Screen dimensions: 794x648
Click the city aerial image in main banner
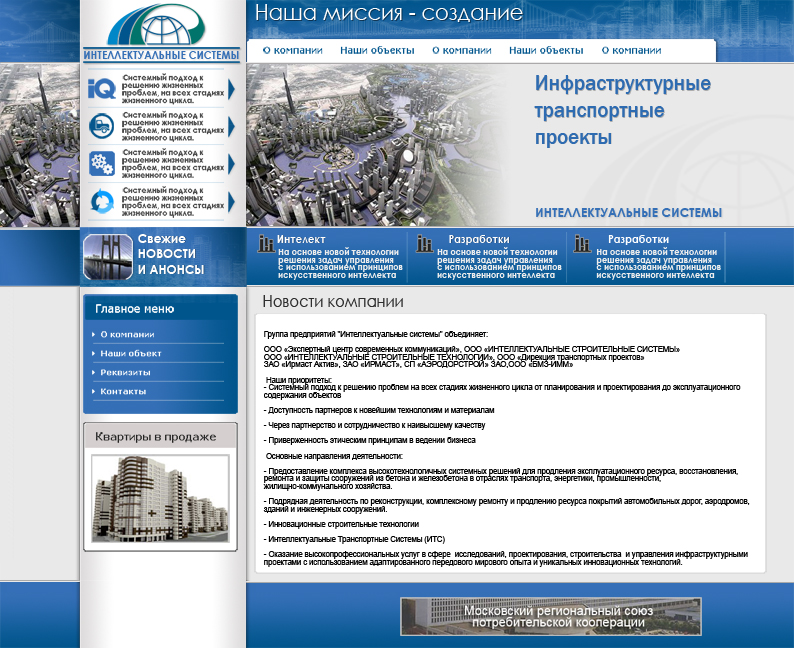[375, 145]
